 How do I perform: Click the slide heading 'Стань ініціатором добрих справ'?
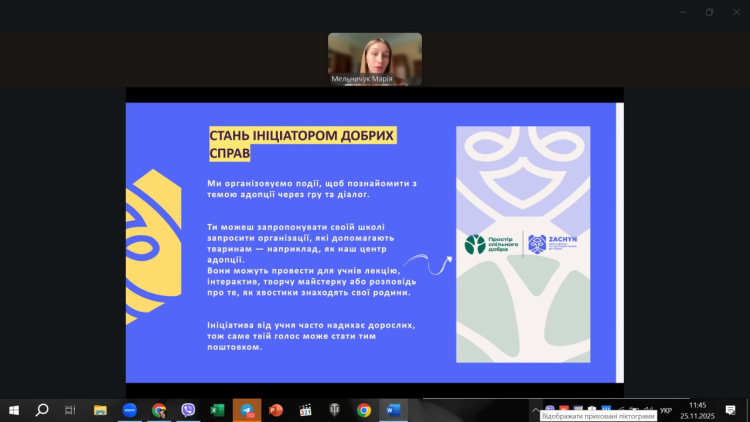[x=301, y=144]
